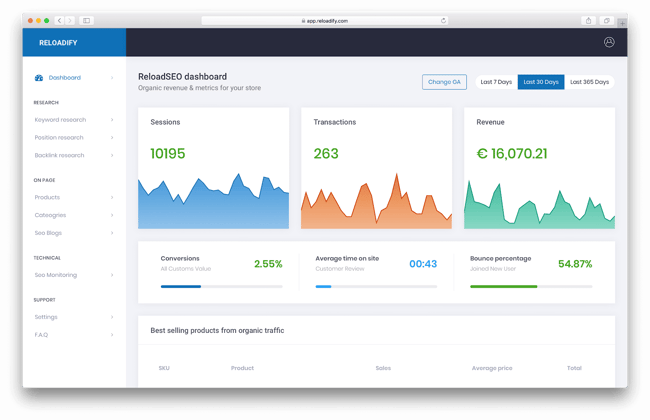Reload the page in address bar
This screenshot has height=420, width=650.
(443, 20)
